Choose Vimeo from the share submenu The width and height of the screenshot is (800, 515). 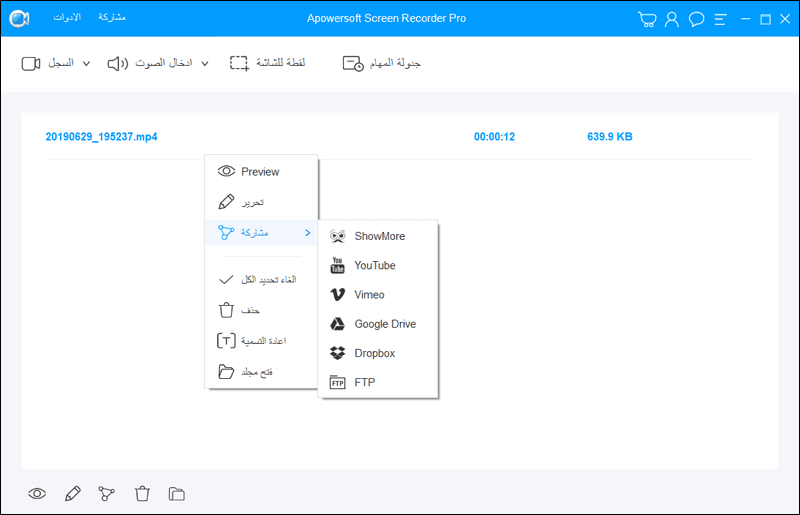378,295
